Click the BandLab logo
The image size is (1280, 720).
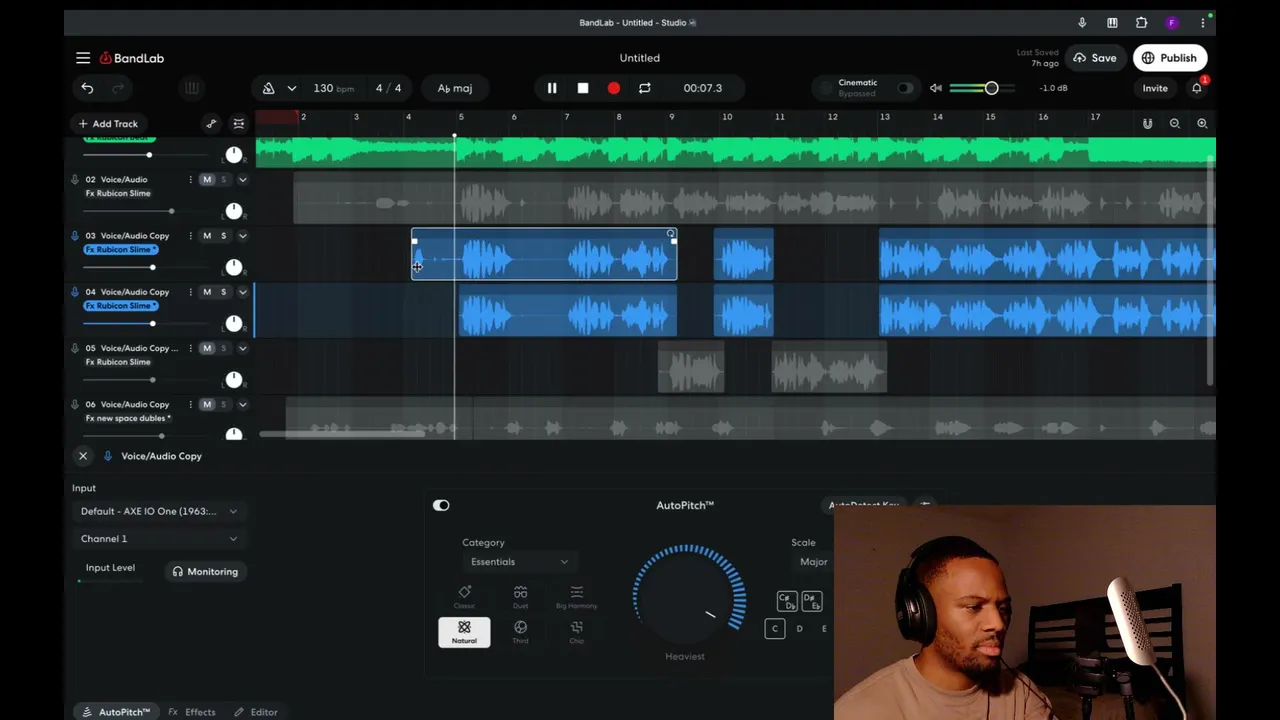click(x=131, y=58)
